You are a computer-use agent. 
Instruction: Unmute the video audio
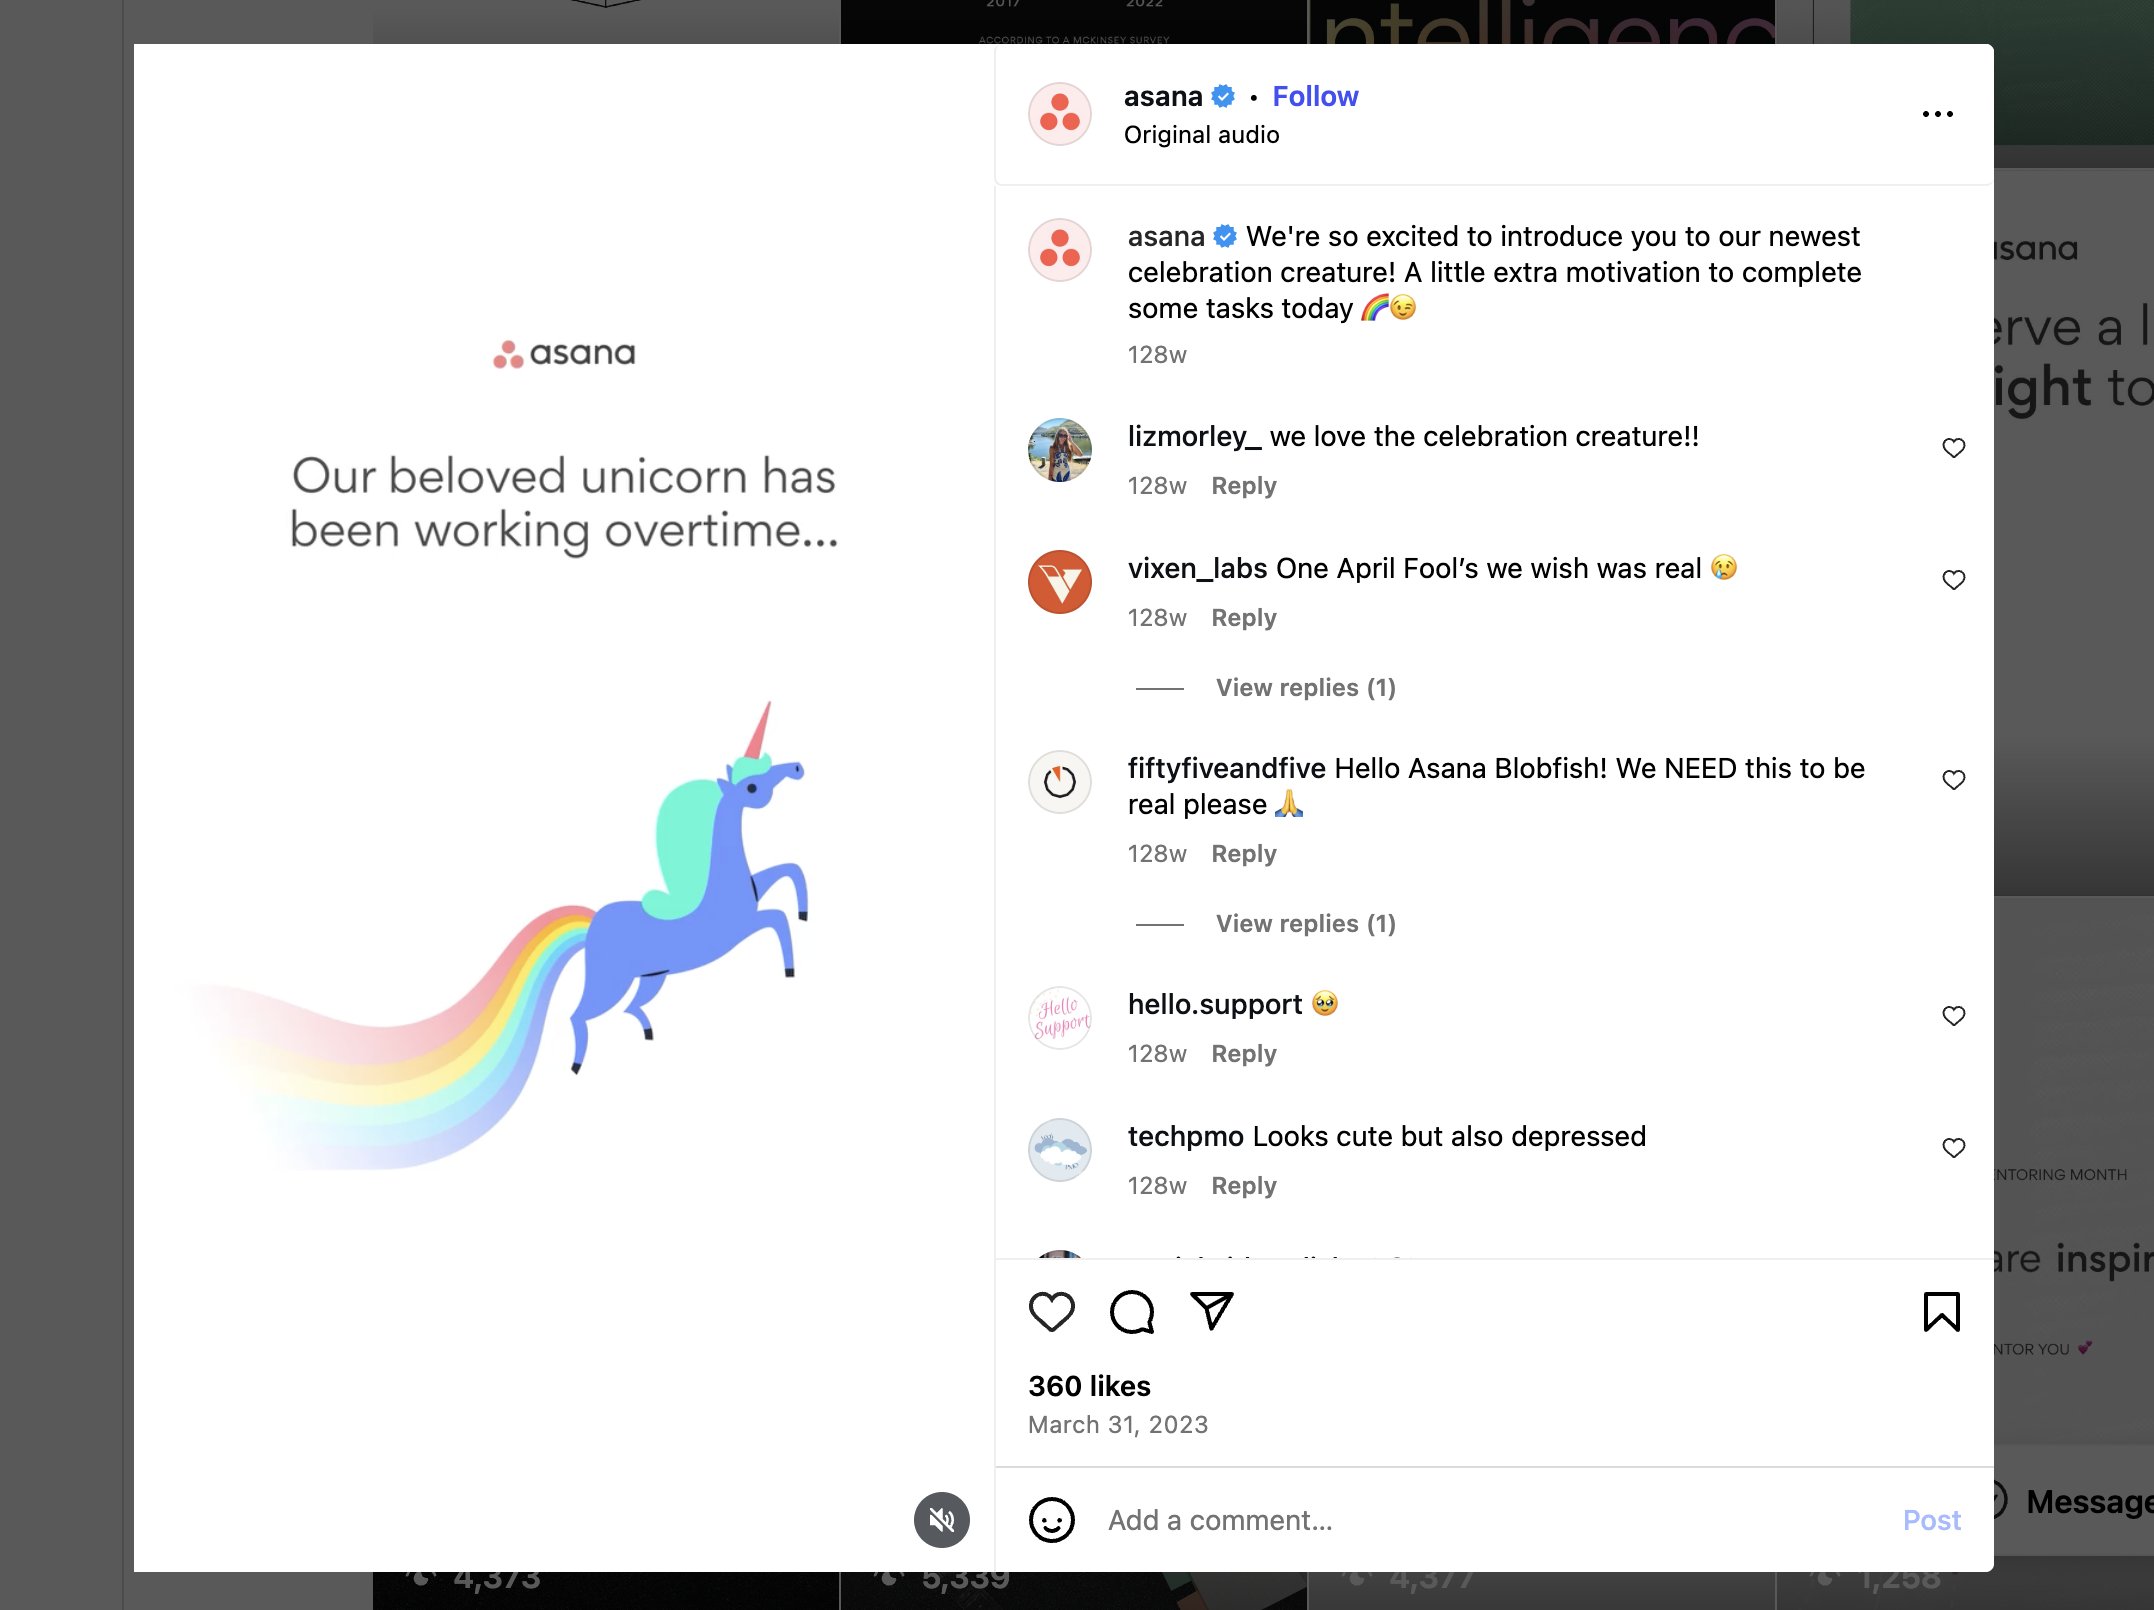941,1520
